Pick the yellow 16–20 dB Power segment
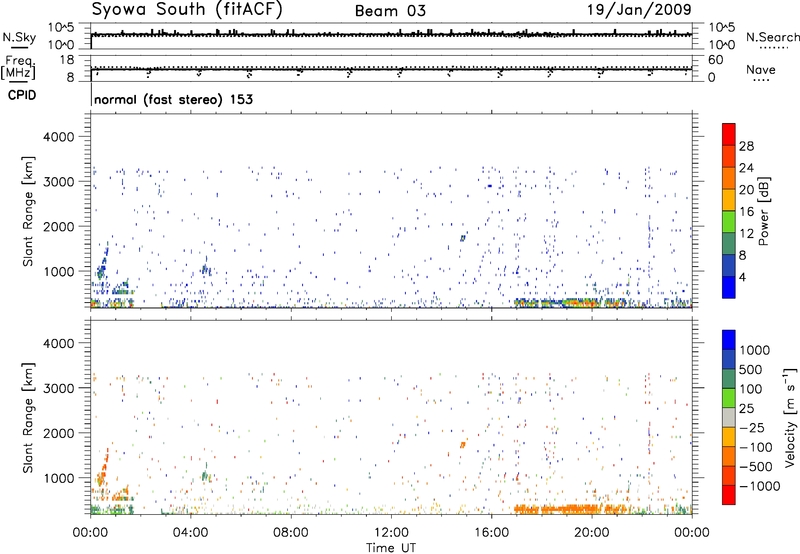Image resolution: width=800 pixels, height=554 pixels. 729,200
